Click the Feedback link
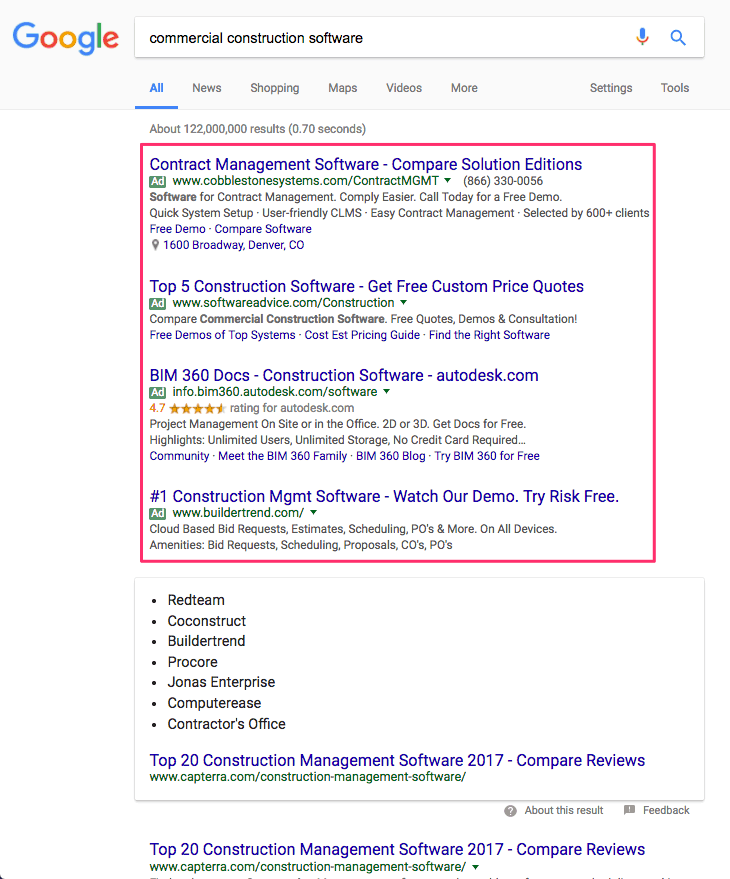The image size is (730, 879). point(666,810)
